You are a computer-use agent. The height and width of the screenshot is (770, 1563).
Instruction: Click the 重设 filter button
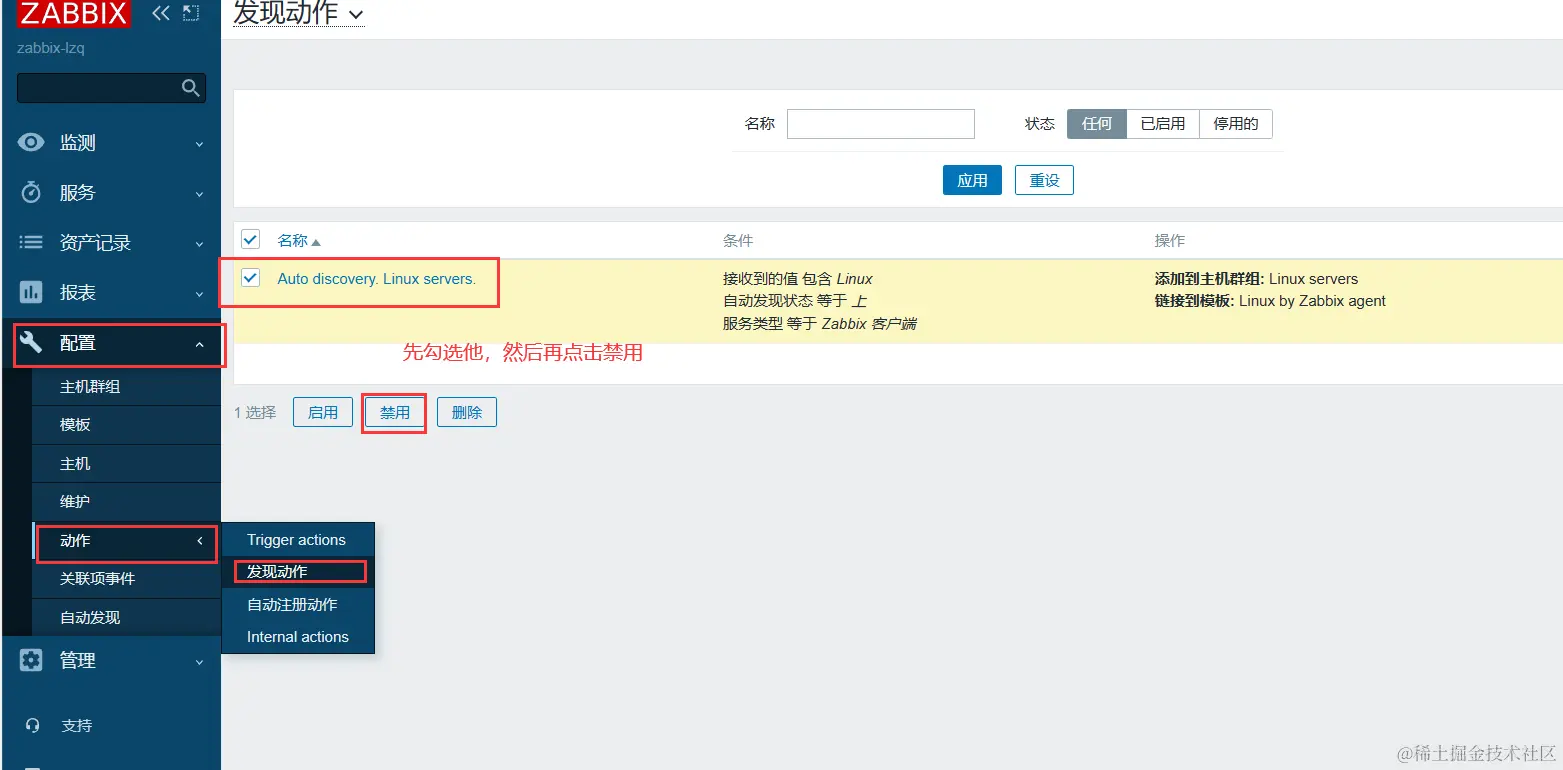[x=1044, y=180]
